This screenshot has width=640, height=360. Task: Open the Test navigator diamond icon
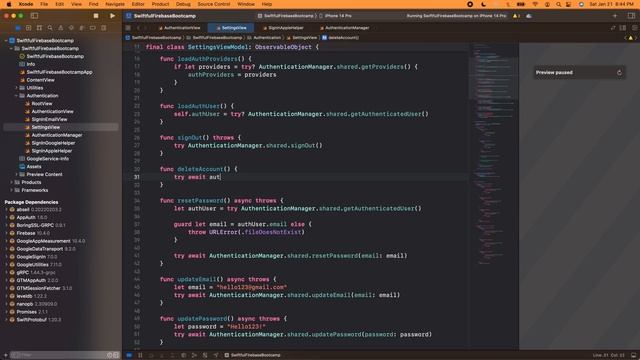pyautogui.click(x=71, y=28)
